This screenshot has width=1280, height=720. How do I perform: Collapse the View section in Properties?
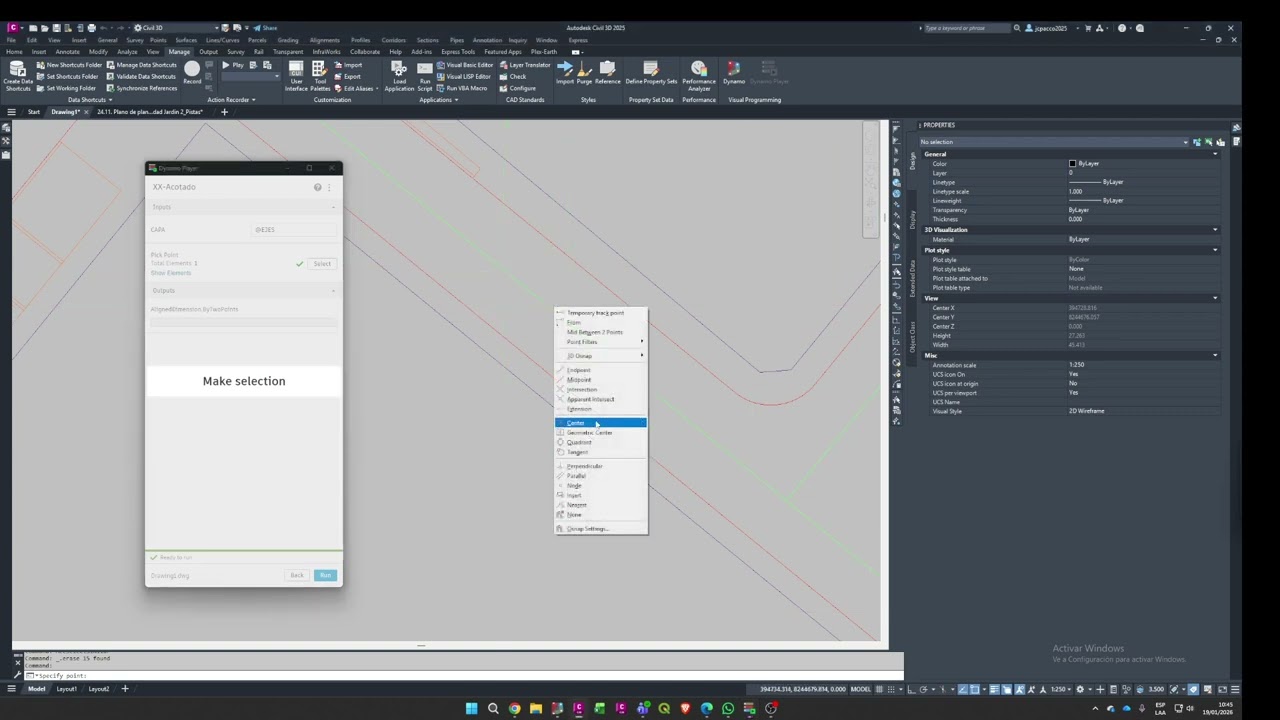pyautogui.click(x=1215, y=298)
